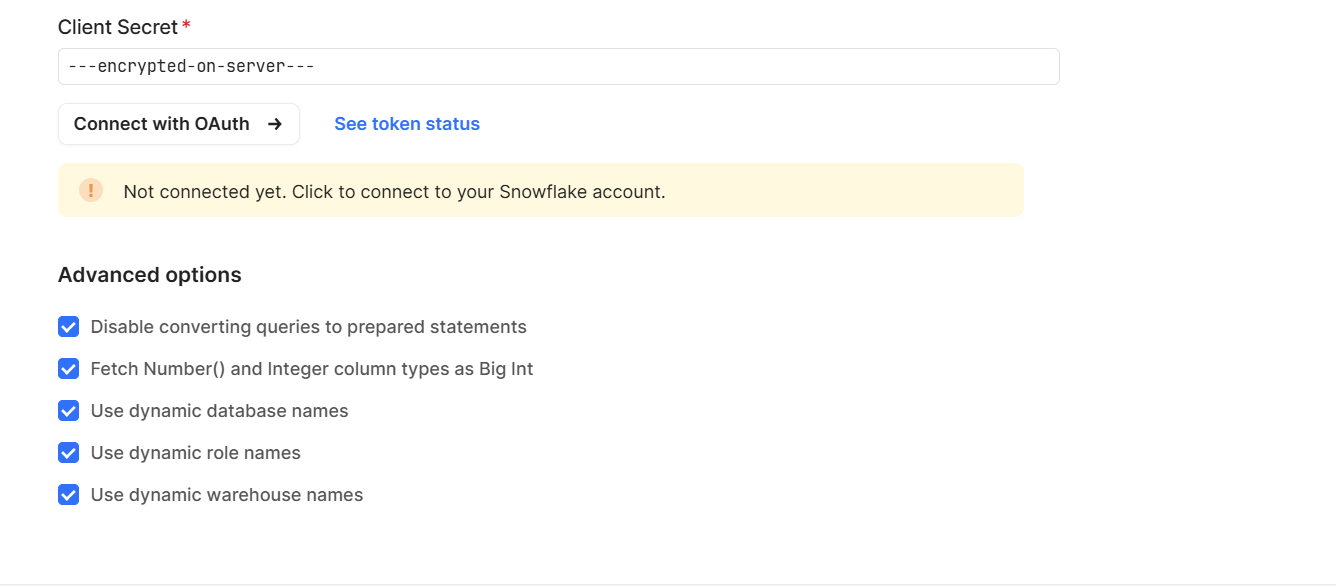Click the Disable converting queries label text
This screenshot has height=588, width=1336.
click(x=308, y=327)
